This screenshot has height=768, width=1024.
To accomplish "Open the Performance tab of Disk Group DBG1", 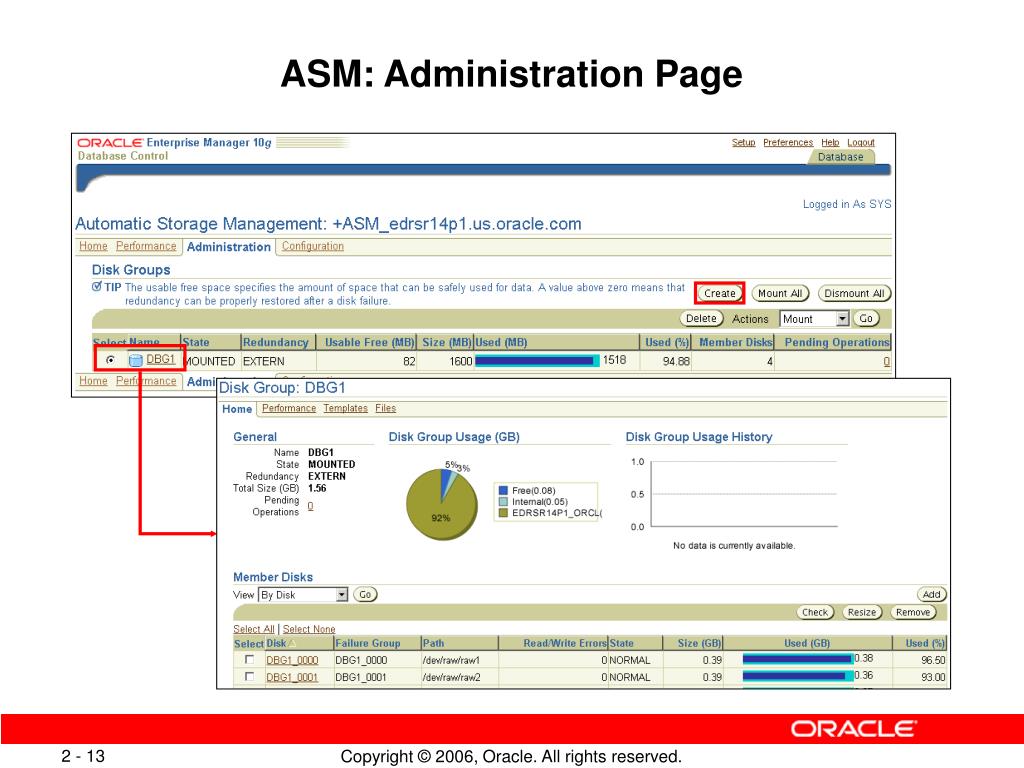I will 289,408.
